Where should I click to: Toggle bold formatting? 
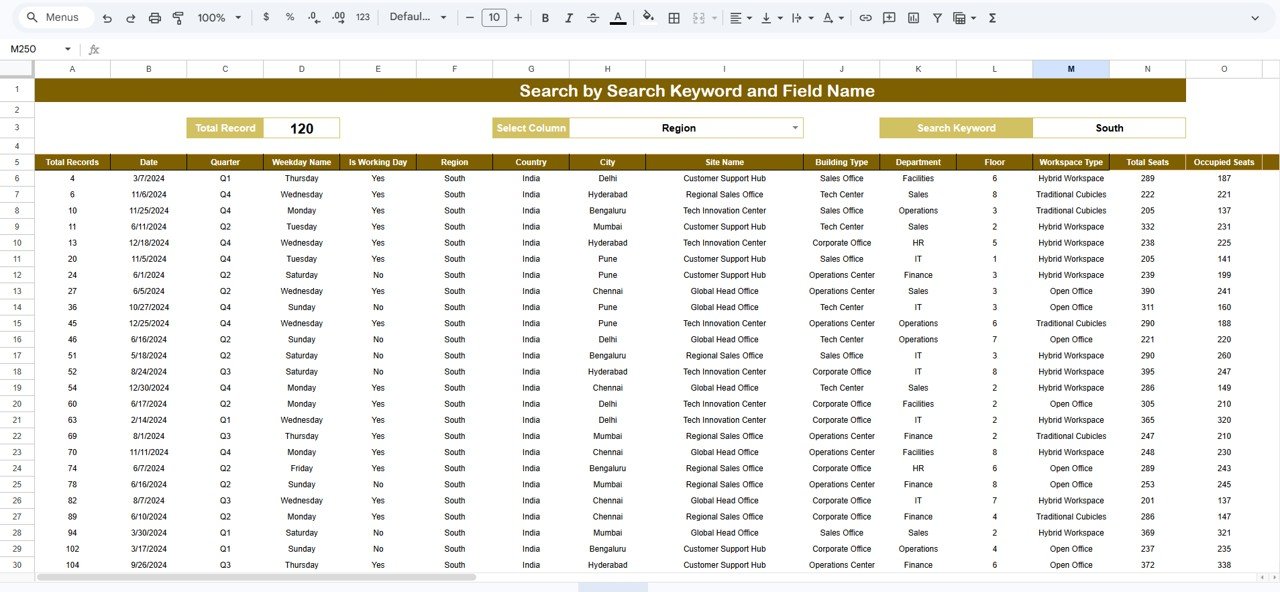[x=545, y=17]
